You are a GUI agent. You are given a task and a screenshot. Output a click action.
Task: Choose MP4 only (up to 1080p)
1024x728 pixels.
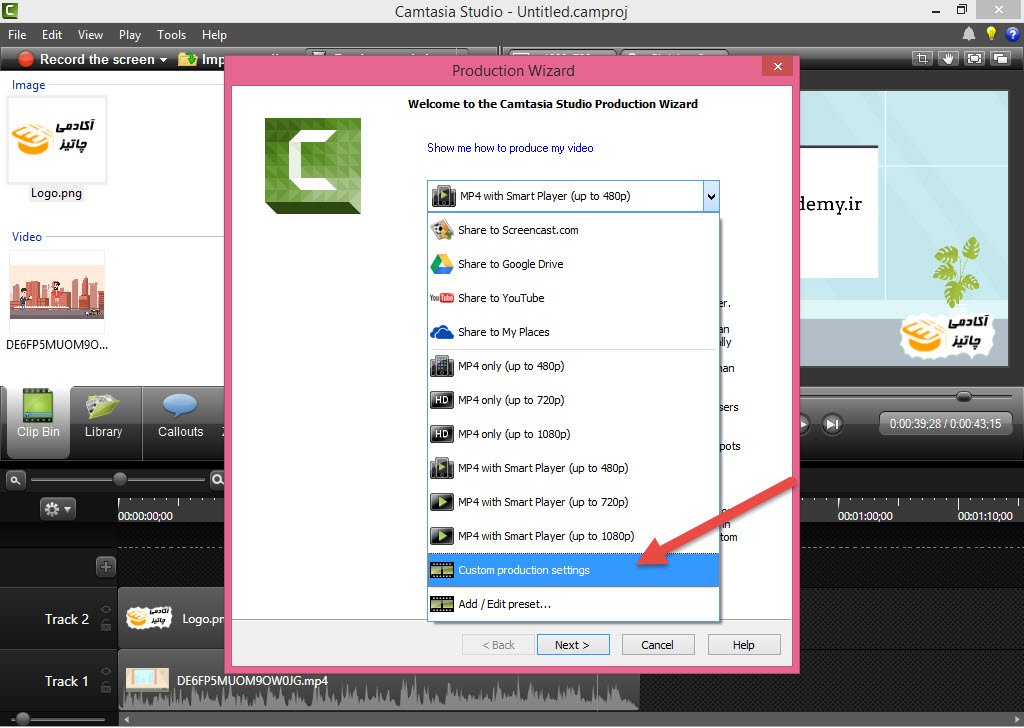[573, 434]
